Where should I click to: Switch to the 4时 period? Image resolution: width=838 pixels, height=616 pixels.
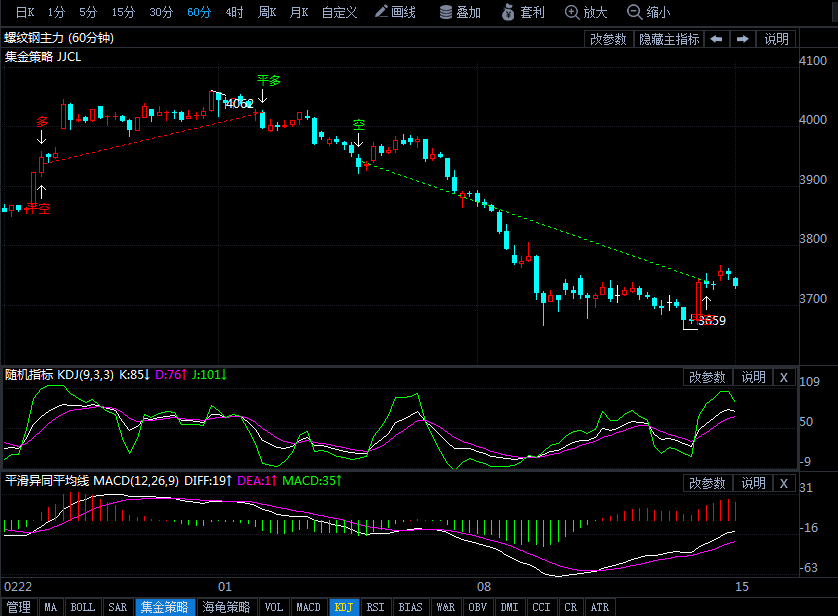coord(234,12)
